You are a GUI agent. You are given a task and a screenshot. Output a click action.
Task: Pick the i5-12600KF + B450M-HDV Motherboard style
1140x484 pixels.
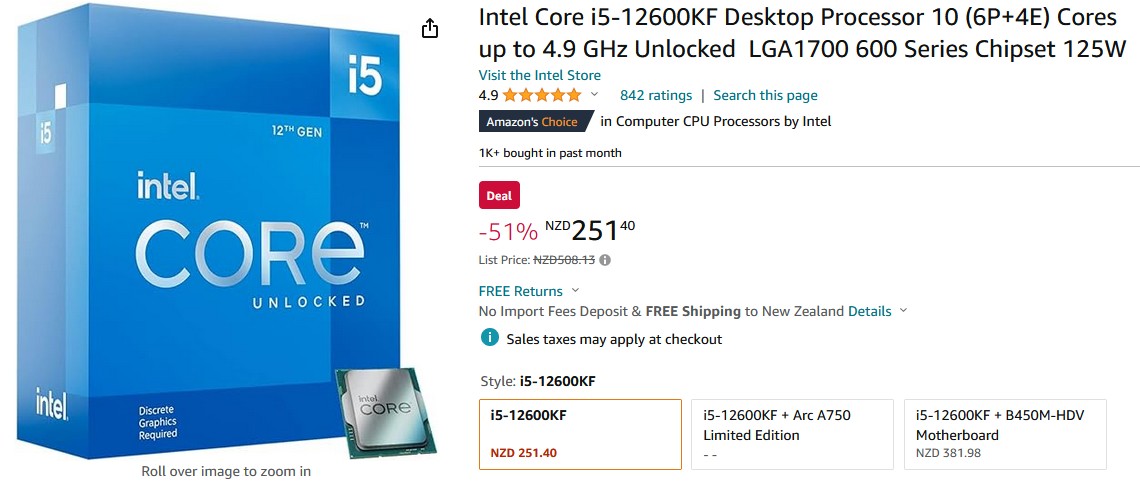click(1004, 434)
